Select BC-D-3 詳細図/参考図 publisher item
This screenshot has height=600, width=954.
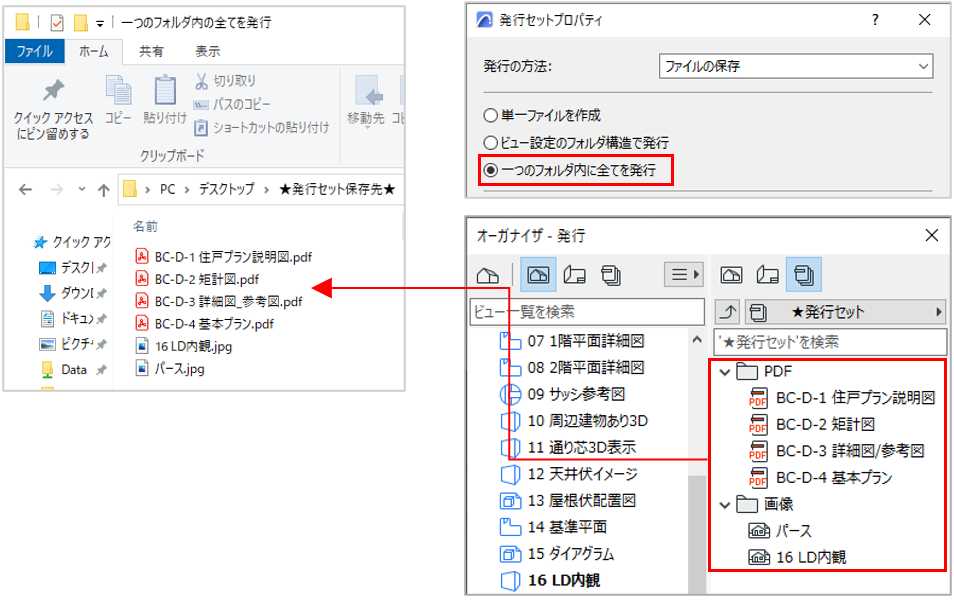[837, 451]
